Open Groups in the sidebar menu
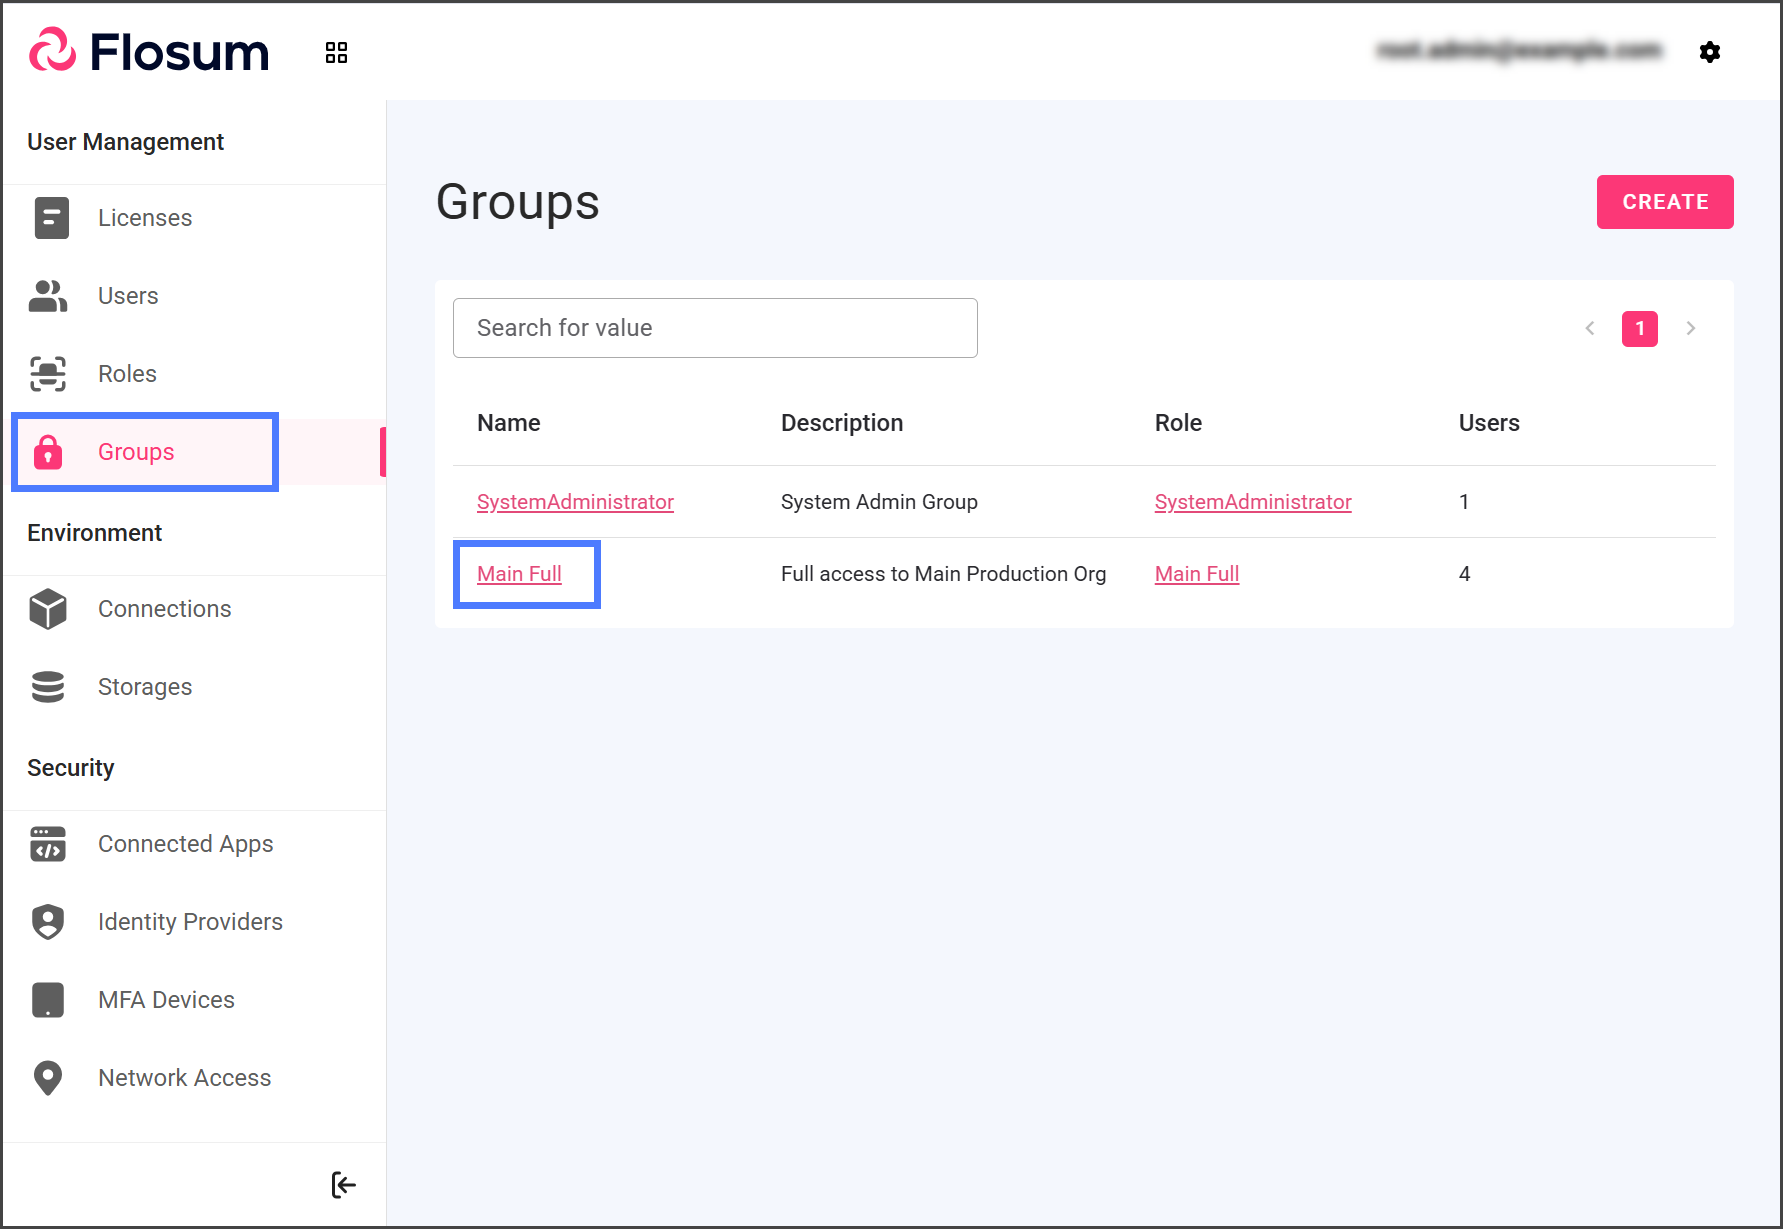Image resolution: width=1783 pixels, height=1229 pixels. click(136, 452)
